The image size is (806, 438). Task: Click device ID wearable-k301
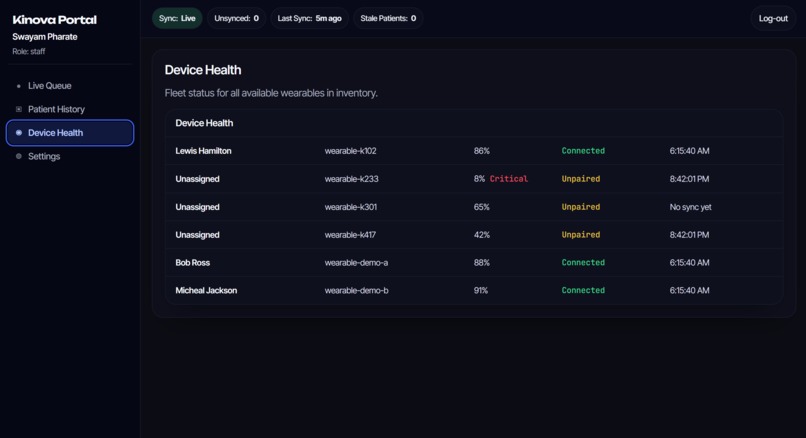coord(351,207)
